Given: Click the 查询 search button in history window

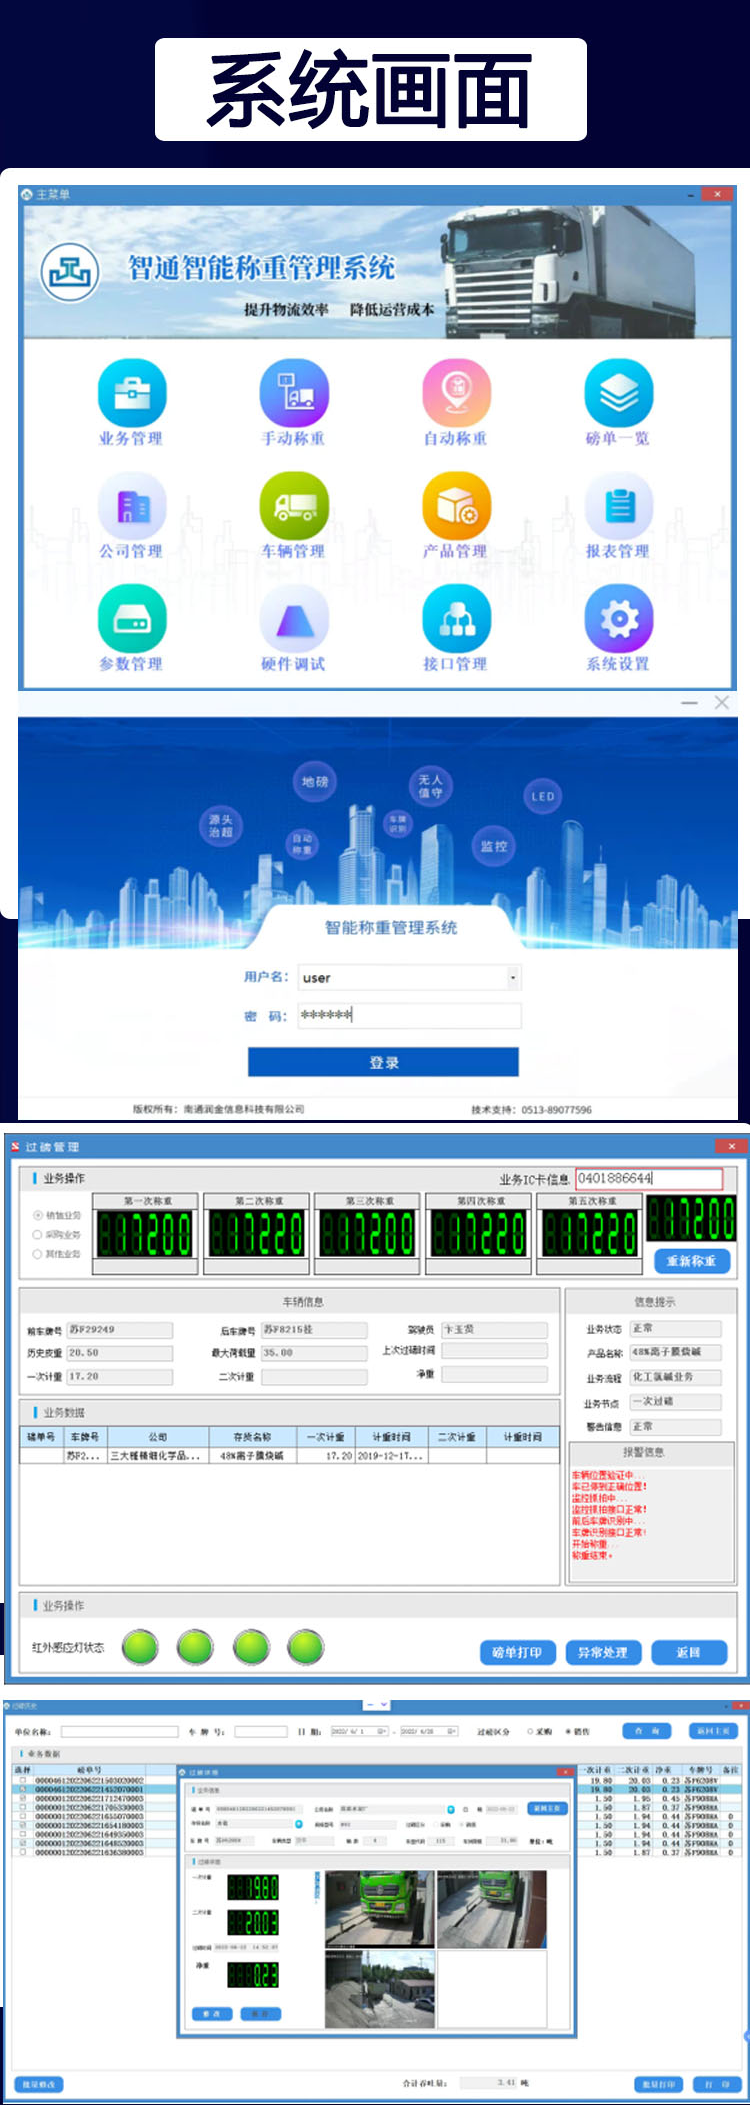Looking at the screenshot, I should (648, 1731).
